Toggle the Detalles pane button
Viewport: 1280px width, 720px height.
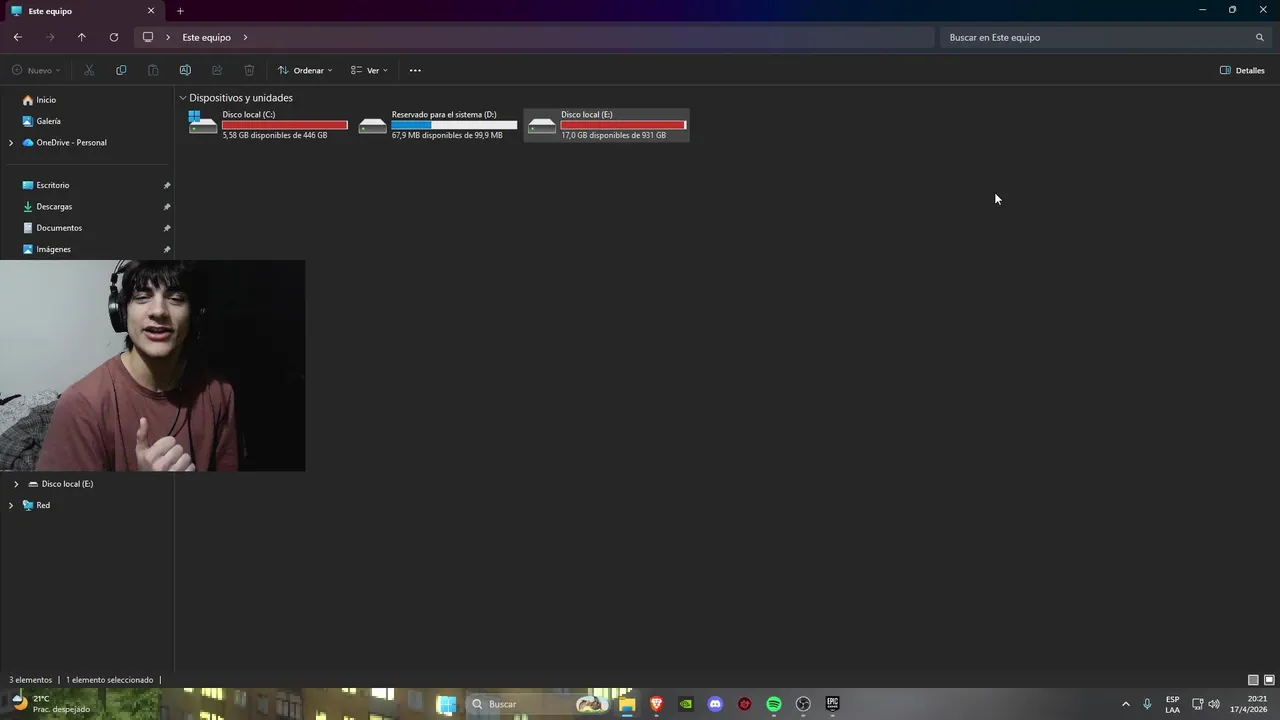click(x=1242, y=70)
